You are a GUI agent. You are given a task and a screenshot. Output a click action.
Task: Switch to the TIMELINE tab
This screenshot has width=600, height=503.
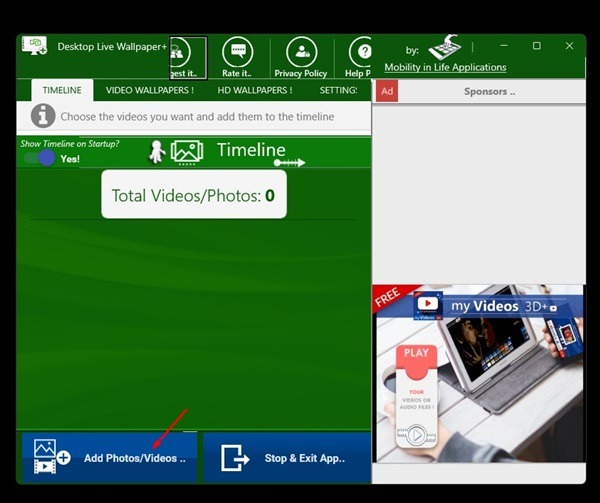(x=62, y=90)
